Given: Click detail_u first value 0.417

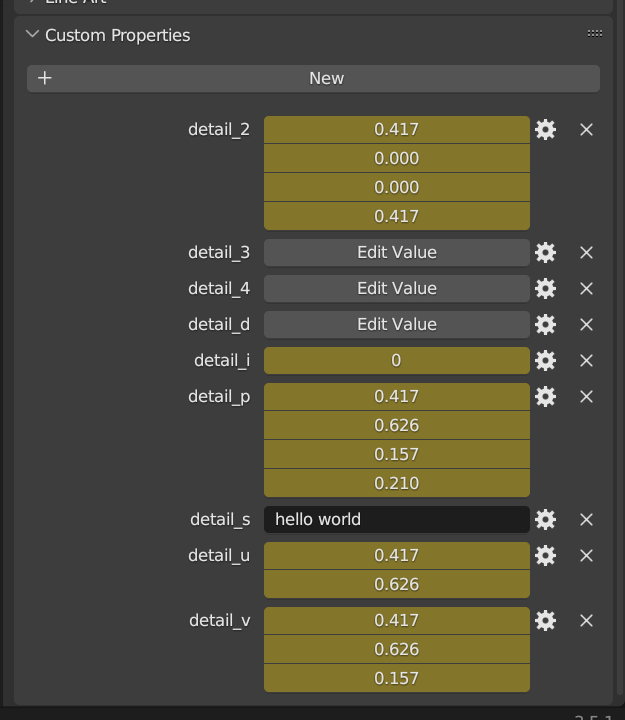Looking at the screenshot, I should [397, 556].
